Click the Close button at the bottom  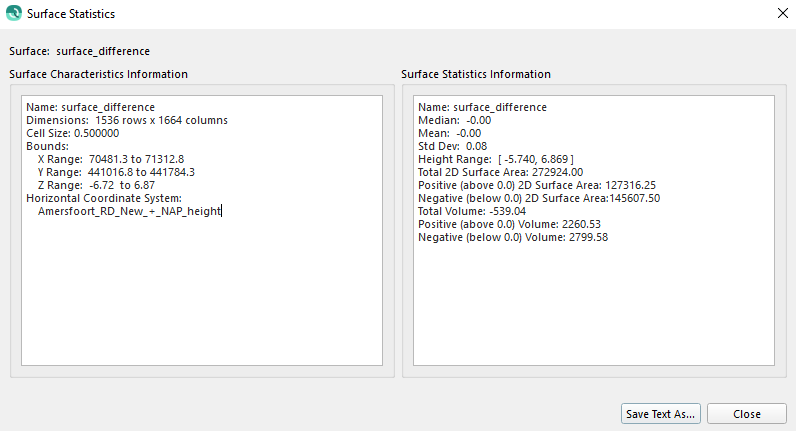tap(746, 414)
